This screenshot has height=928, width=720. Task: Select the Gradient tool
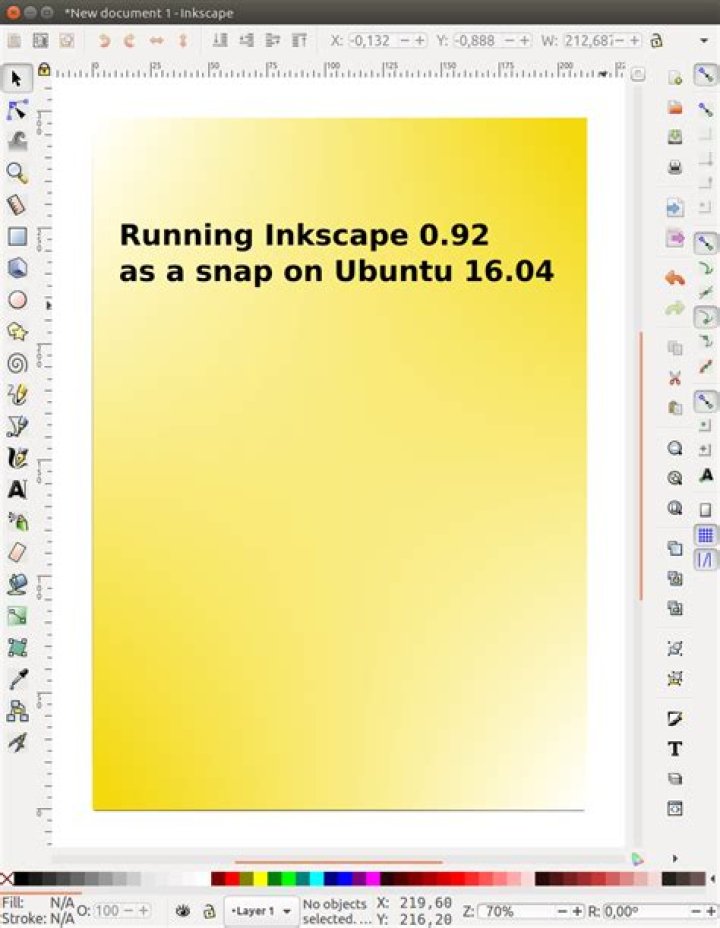(x=17, y=616)
